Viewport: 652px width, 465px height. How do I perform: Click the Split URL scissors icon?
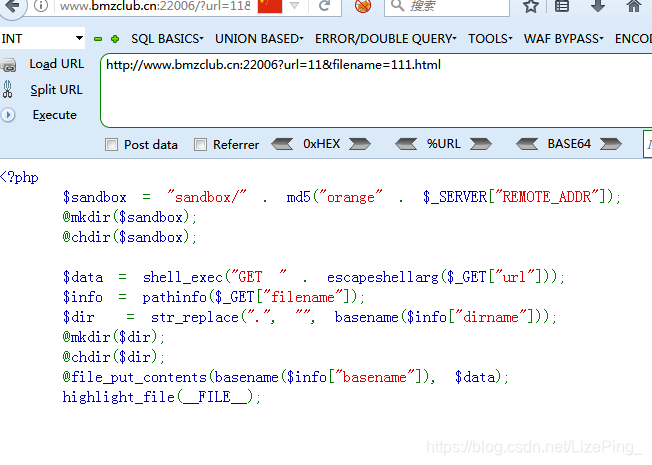(7, 89)
